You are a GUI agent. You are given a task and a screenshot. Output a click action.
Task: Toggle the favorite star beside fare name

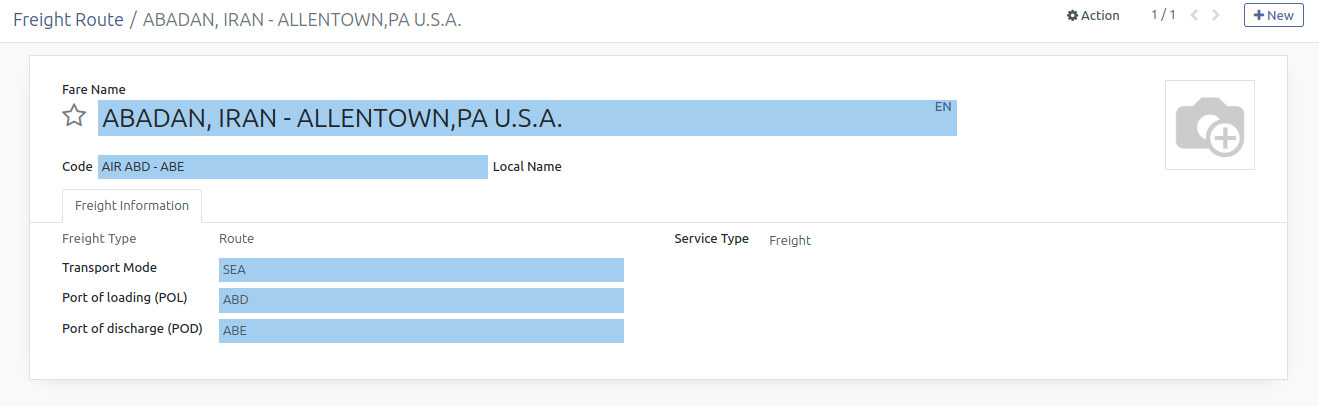pos(74,116)
